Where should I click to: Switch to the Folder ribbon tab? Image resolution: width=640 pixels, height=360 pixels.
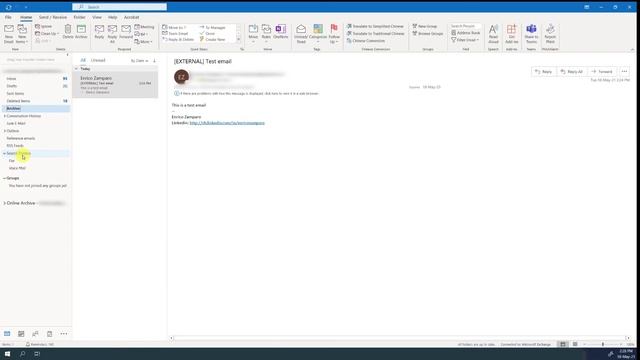[79, 17]
